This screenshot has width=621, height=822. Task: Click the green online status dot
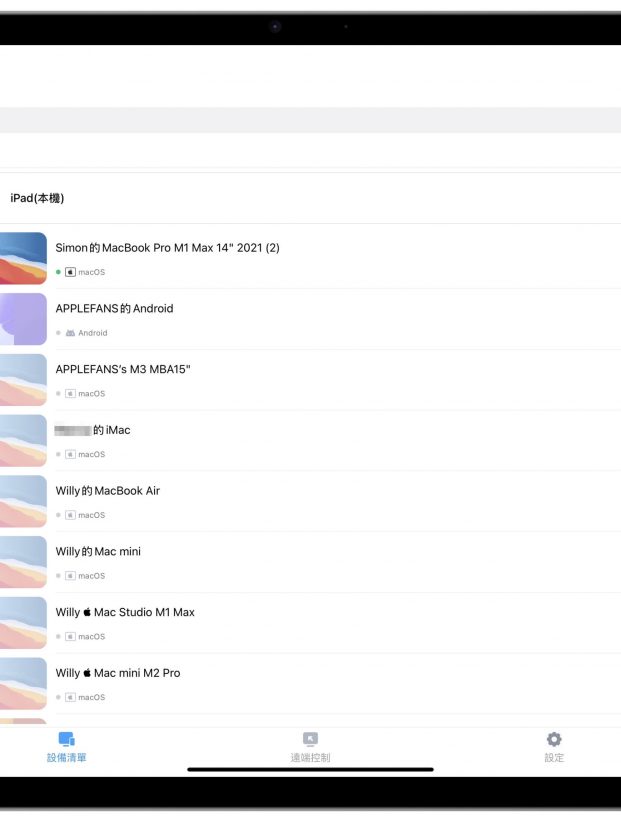click(59, 272)
